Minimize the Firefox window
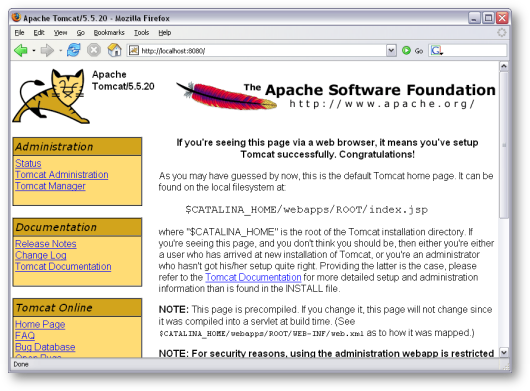Screen dimensions: 530x391 click(x=474, y=18)
